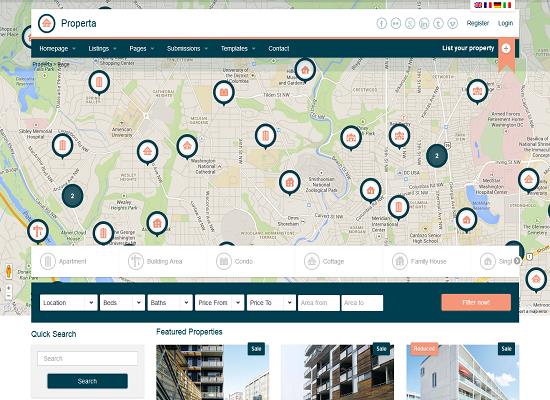Open the Homepage menu
This screenshot has width=550, height=400.
[x=58, y=49]
